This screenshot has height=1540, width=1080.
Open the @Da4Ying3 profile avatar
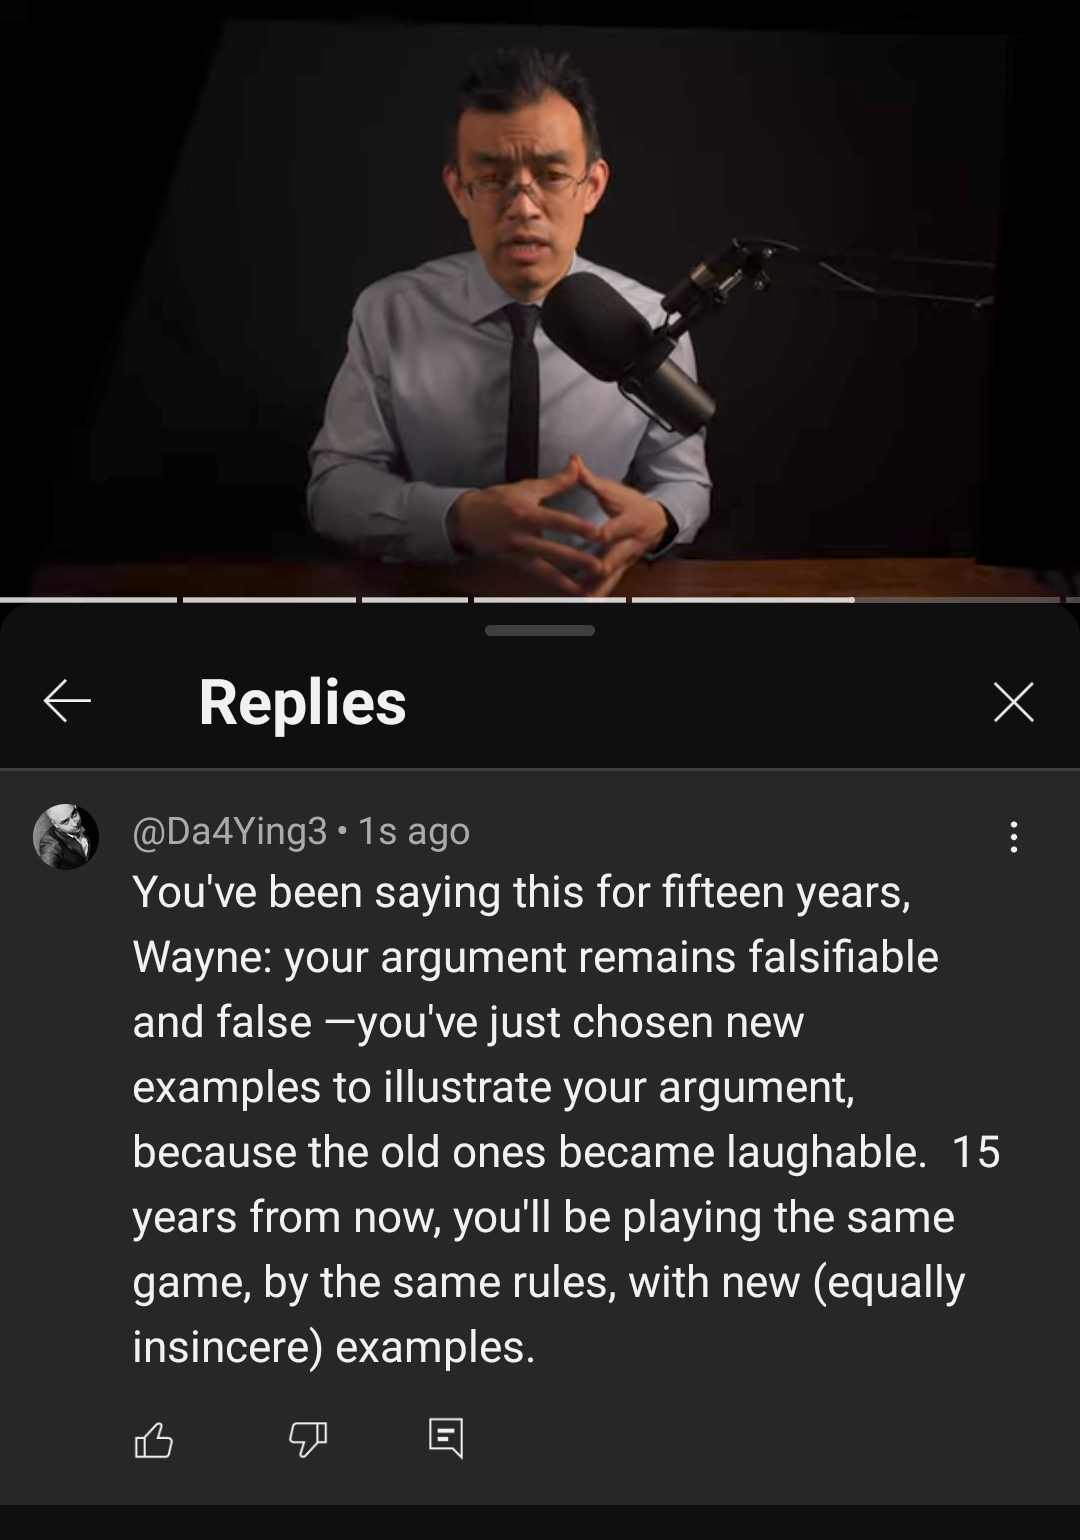pos(66,836)
